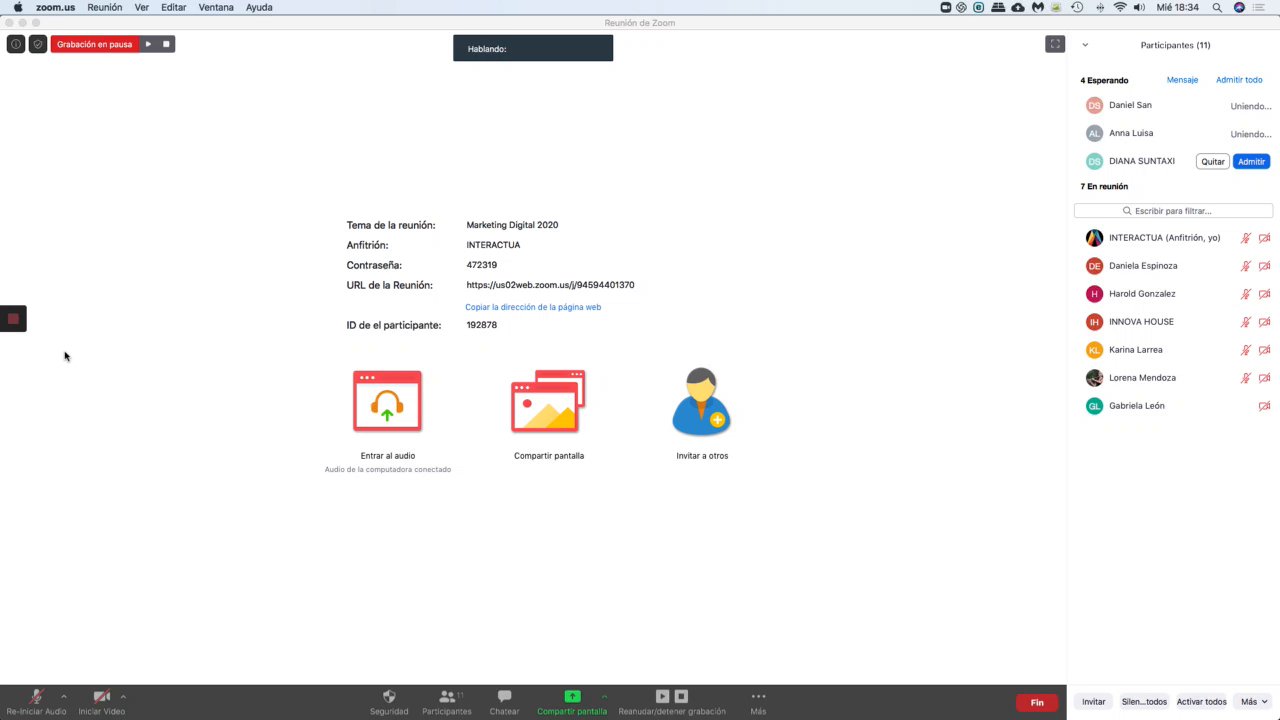
Task: Open the Time Machine menu bar icon
Action: [1077, 7]
